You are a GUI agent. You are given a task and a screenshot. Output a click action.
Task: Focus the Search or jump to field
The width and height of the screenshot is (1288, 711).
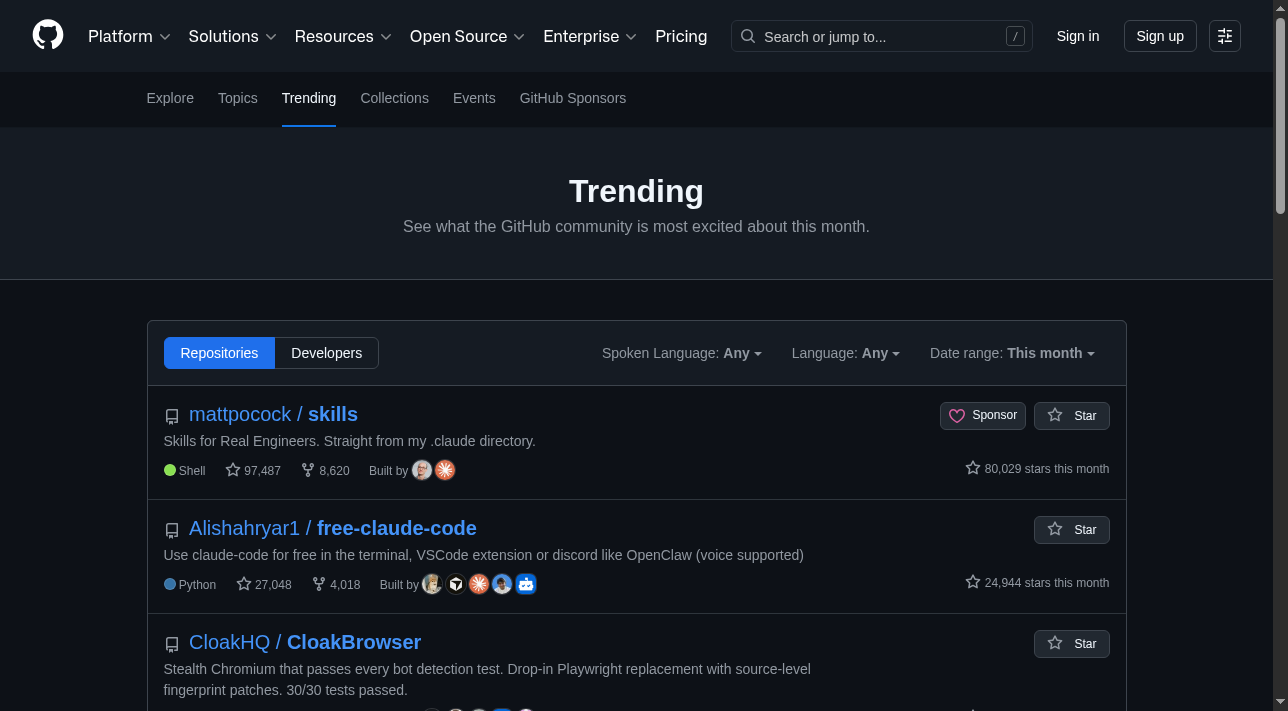click(x=882, y=36)
